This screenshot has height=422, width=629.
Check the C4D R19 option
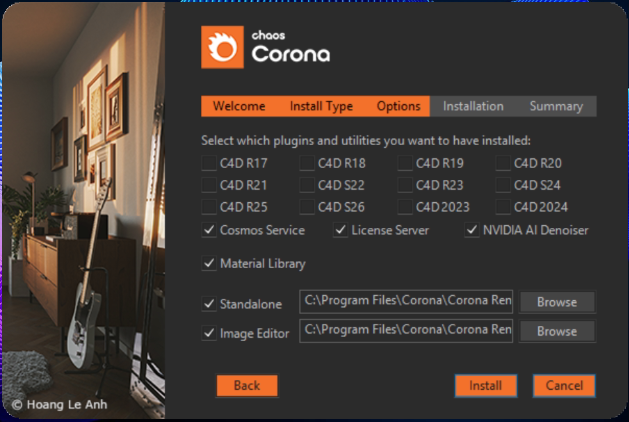(405, 163)
